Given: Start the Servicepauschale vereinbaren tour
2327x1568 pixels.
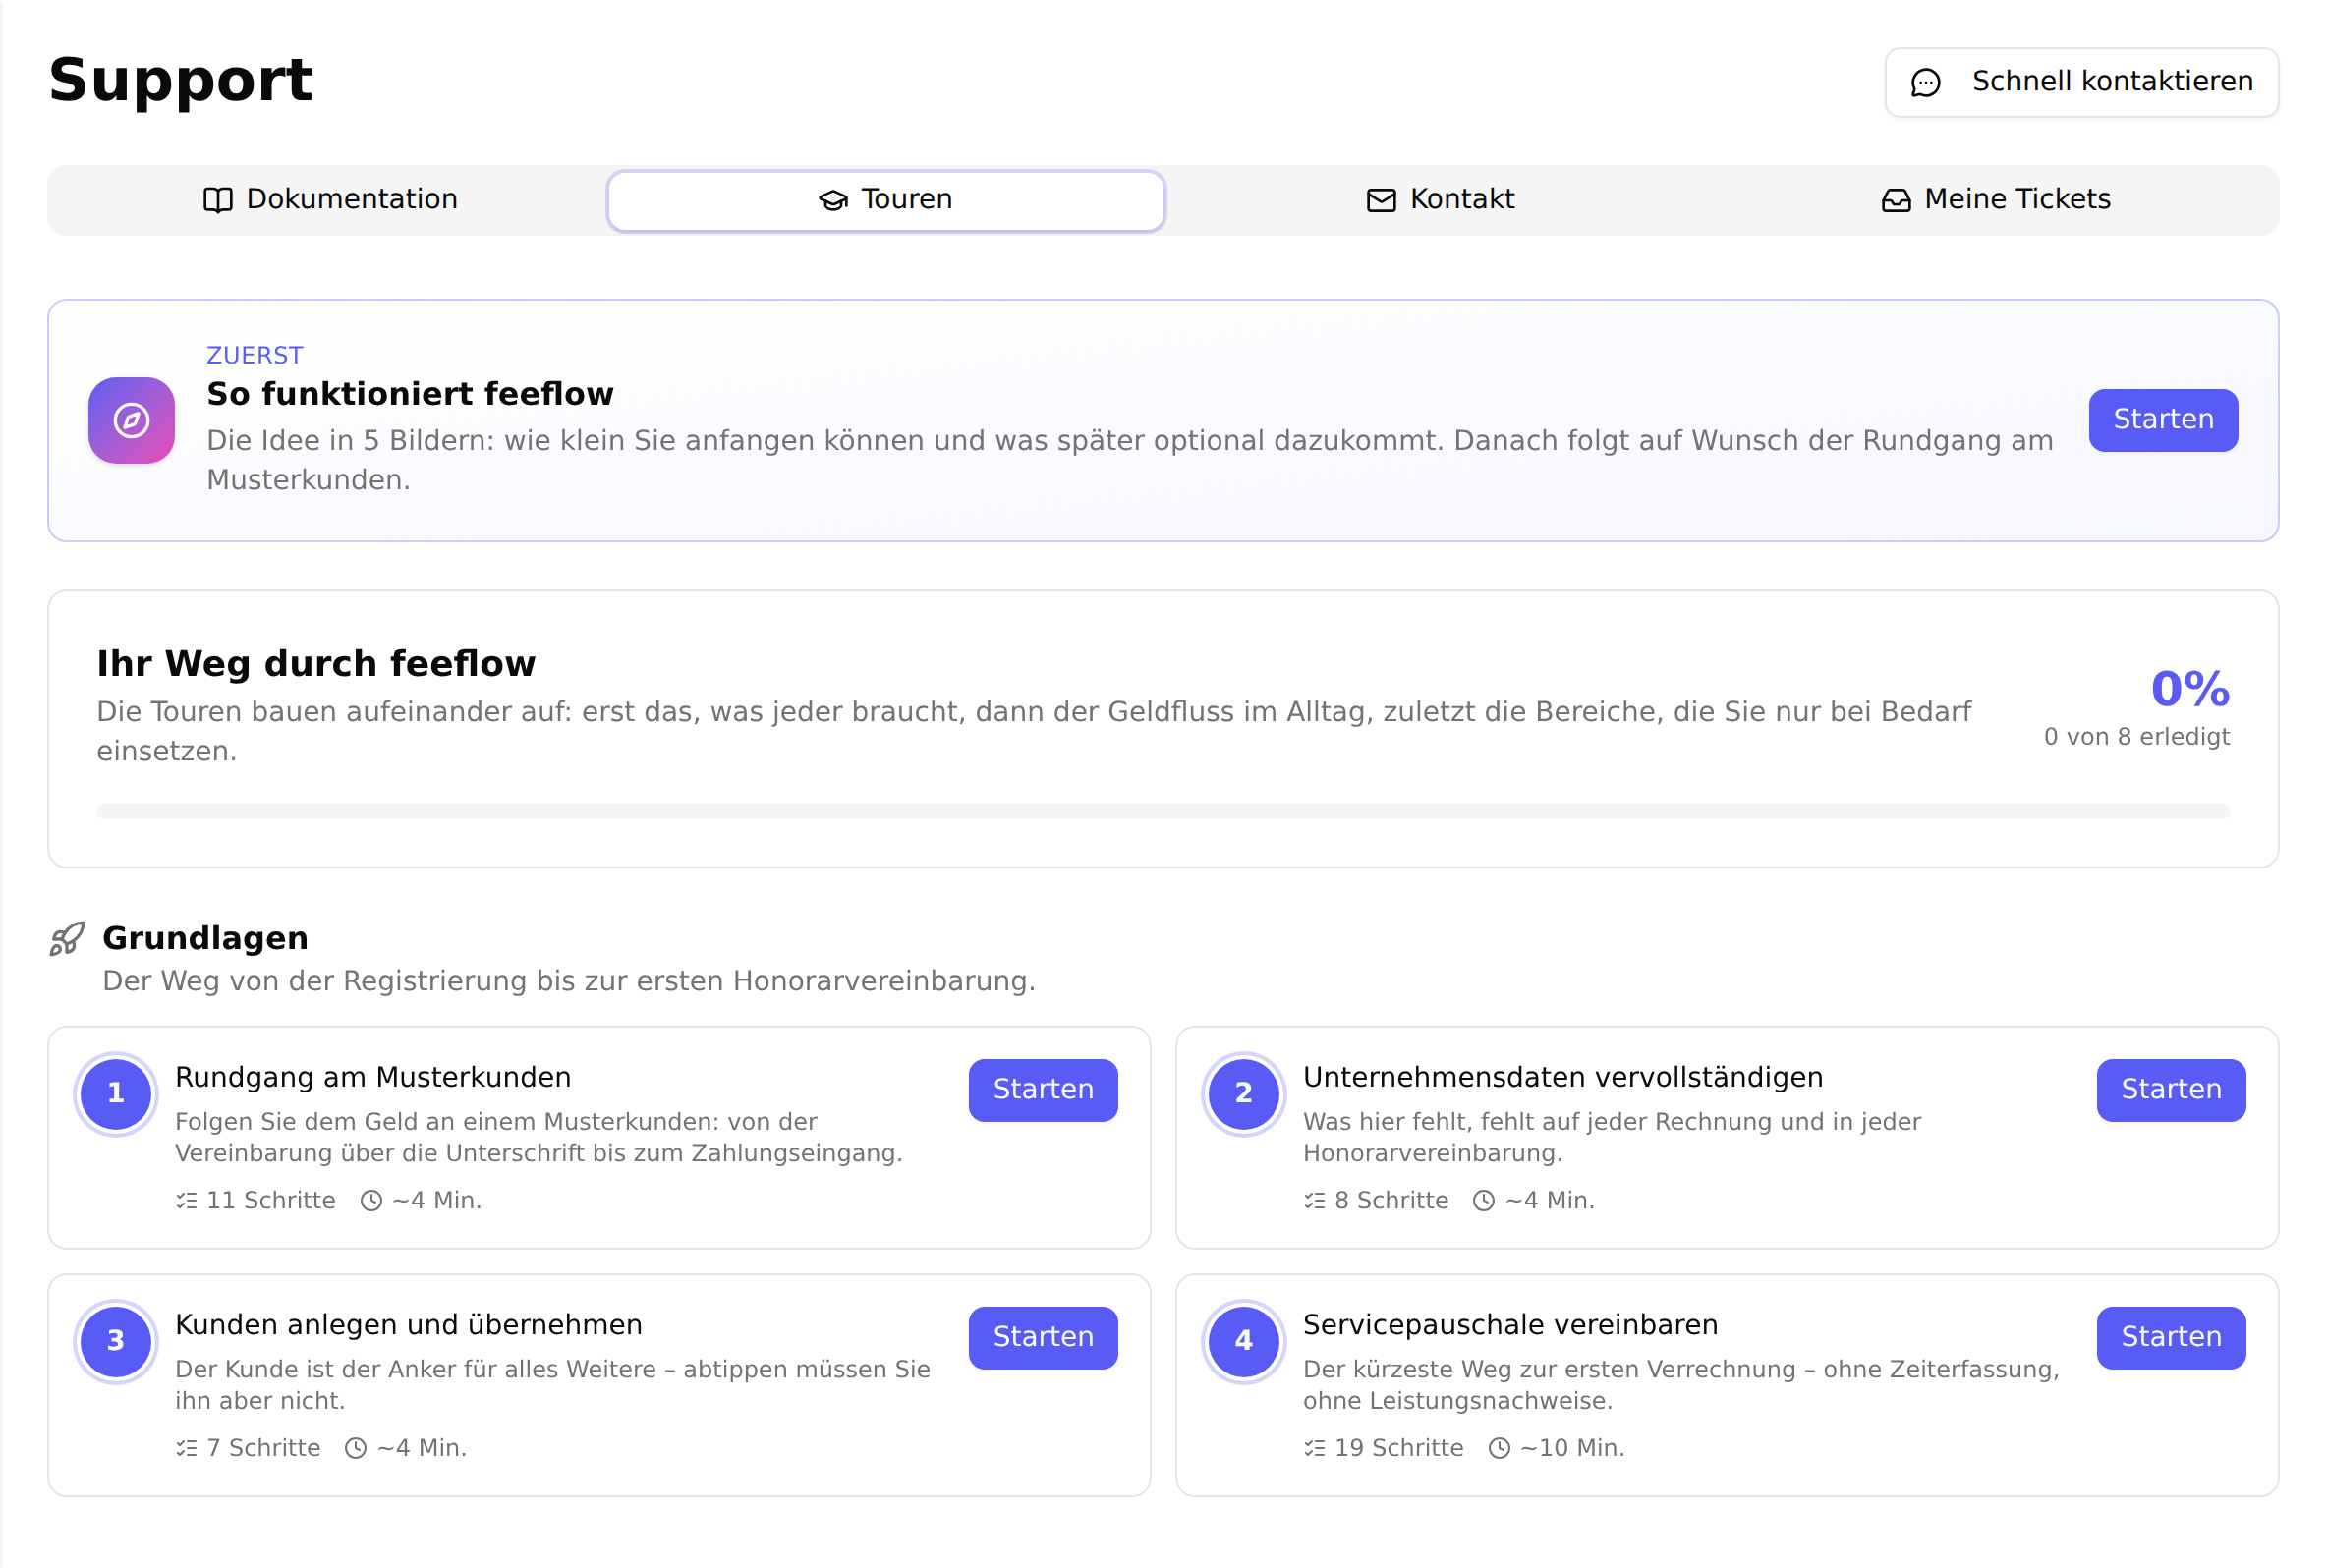Looking at the screenshot, I should tap(2170, 1337).
